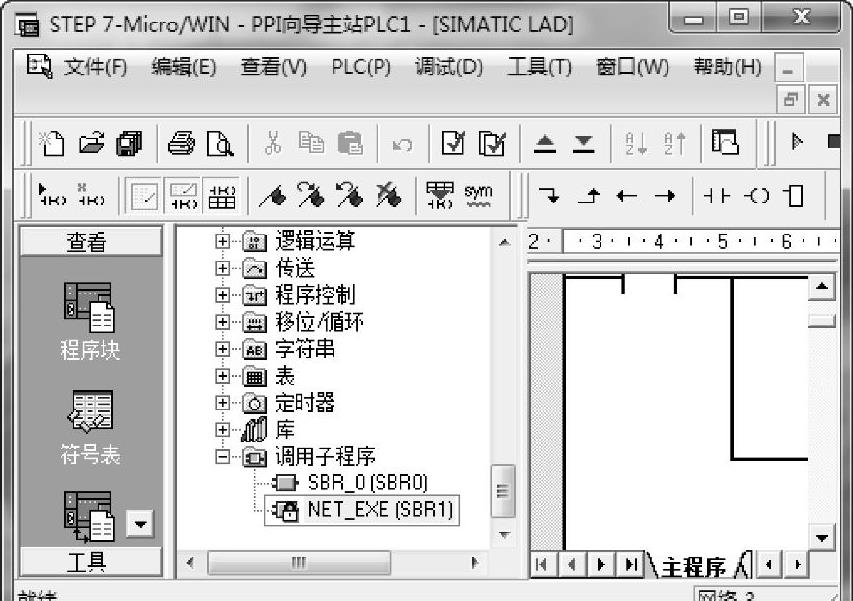
Task: Draw line left arrow tool
Action: 627,195
